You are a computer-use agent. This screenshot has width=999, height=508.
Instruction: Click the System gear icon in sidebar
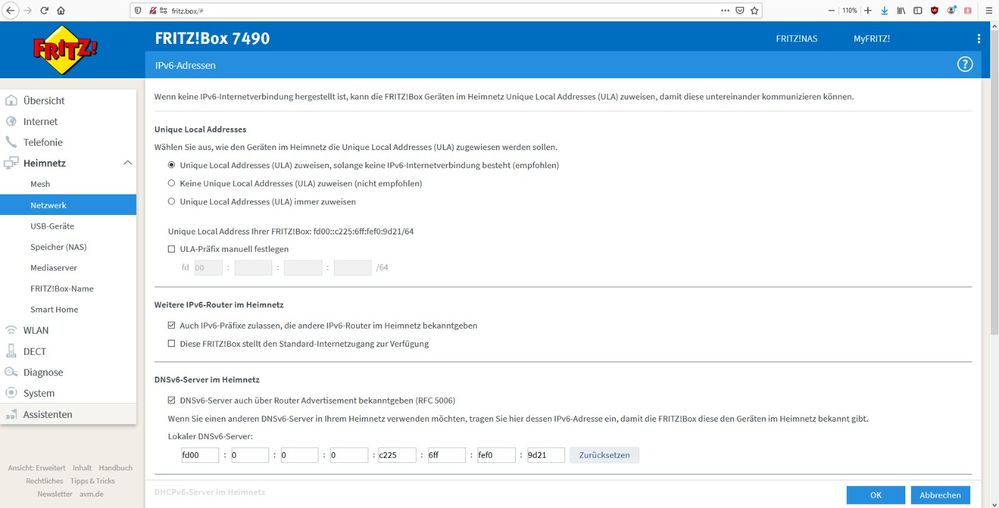click(x=11, y=393)
